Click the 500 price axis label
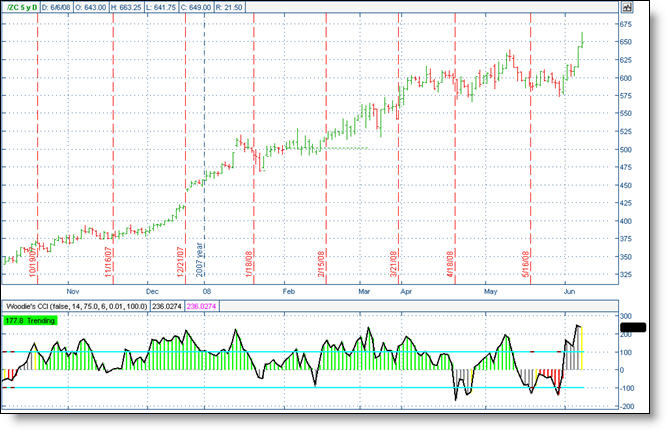 pyautogui.click(x=626, y=150)
